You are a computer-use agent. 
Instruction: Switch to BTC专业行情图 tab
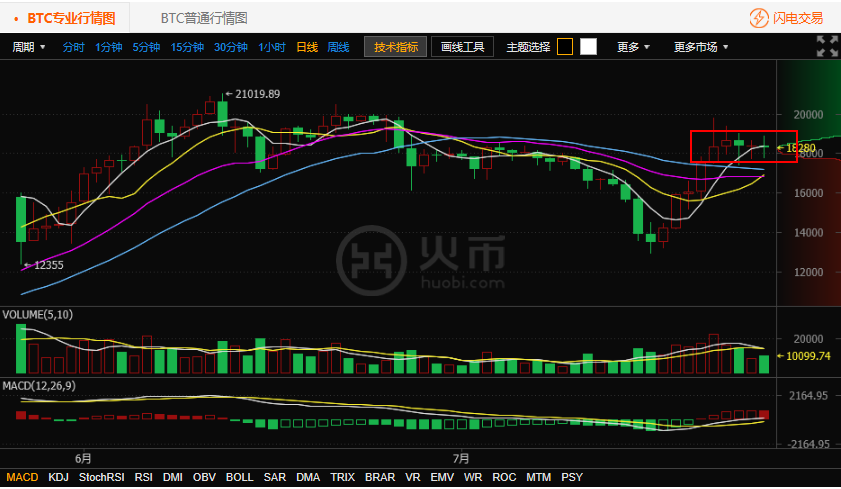click(x=70, y=18)
